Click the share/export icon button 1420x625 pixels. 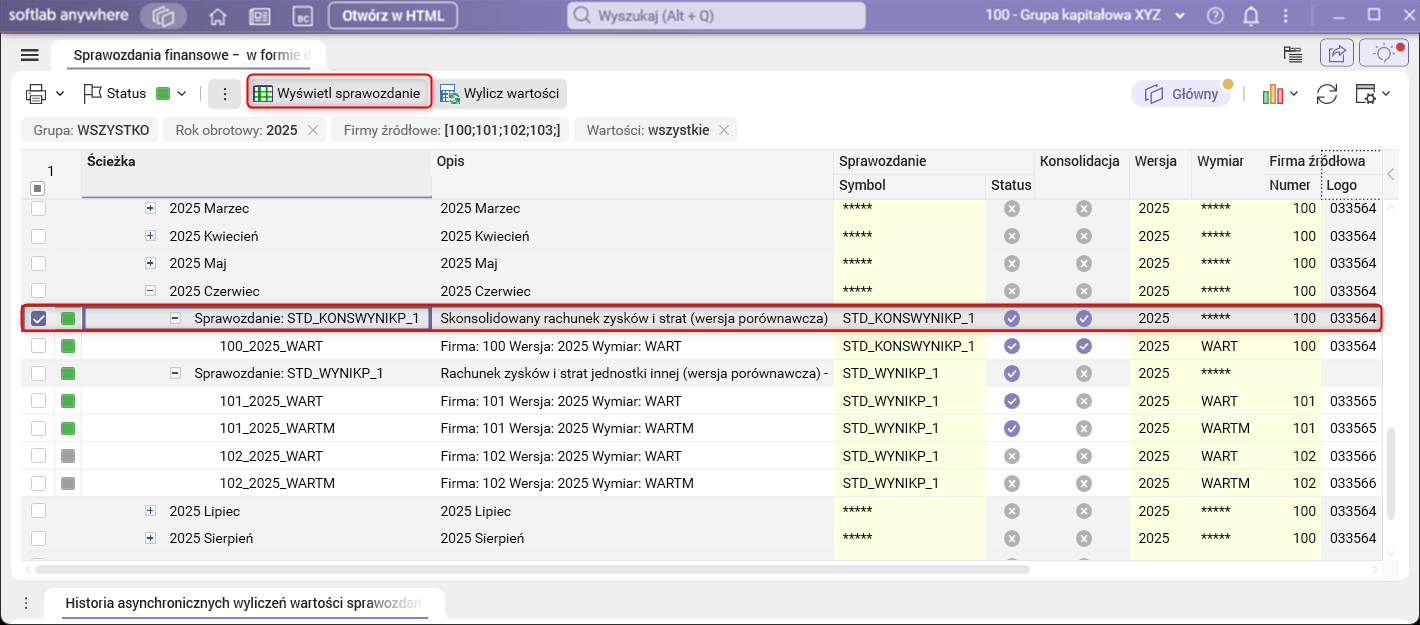[x=1337, y=54]
